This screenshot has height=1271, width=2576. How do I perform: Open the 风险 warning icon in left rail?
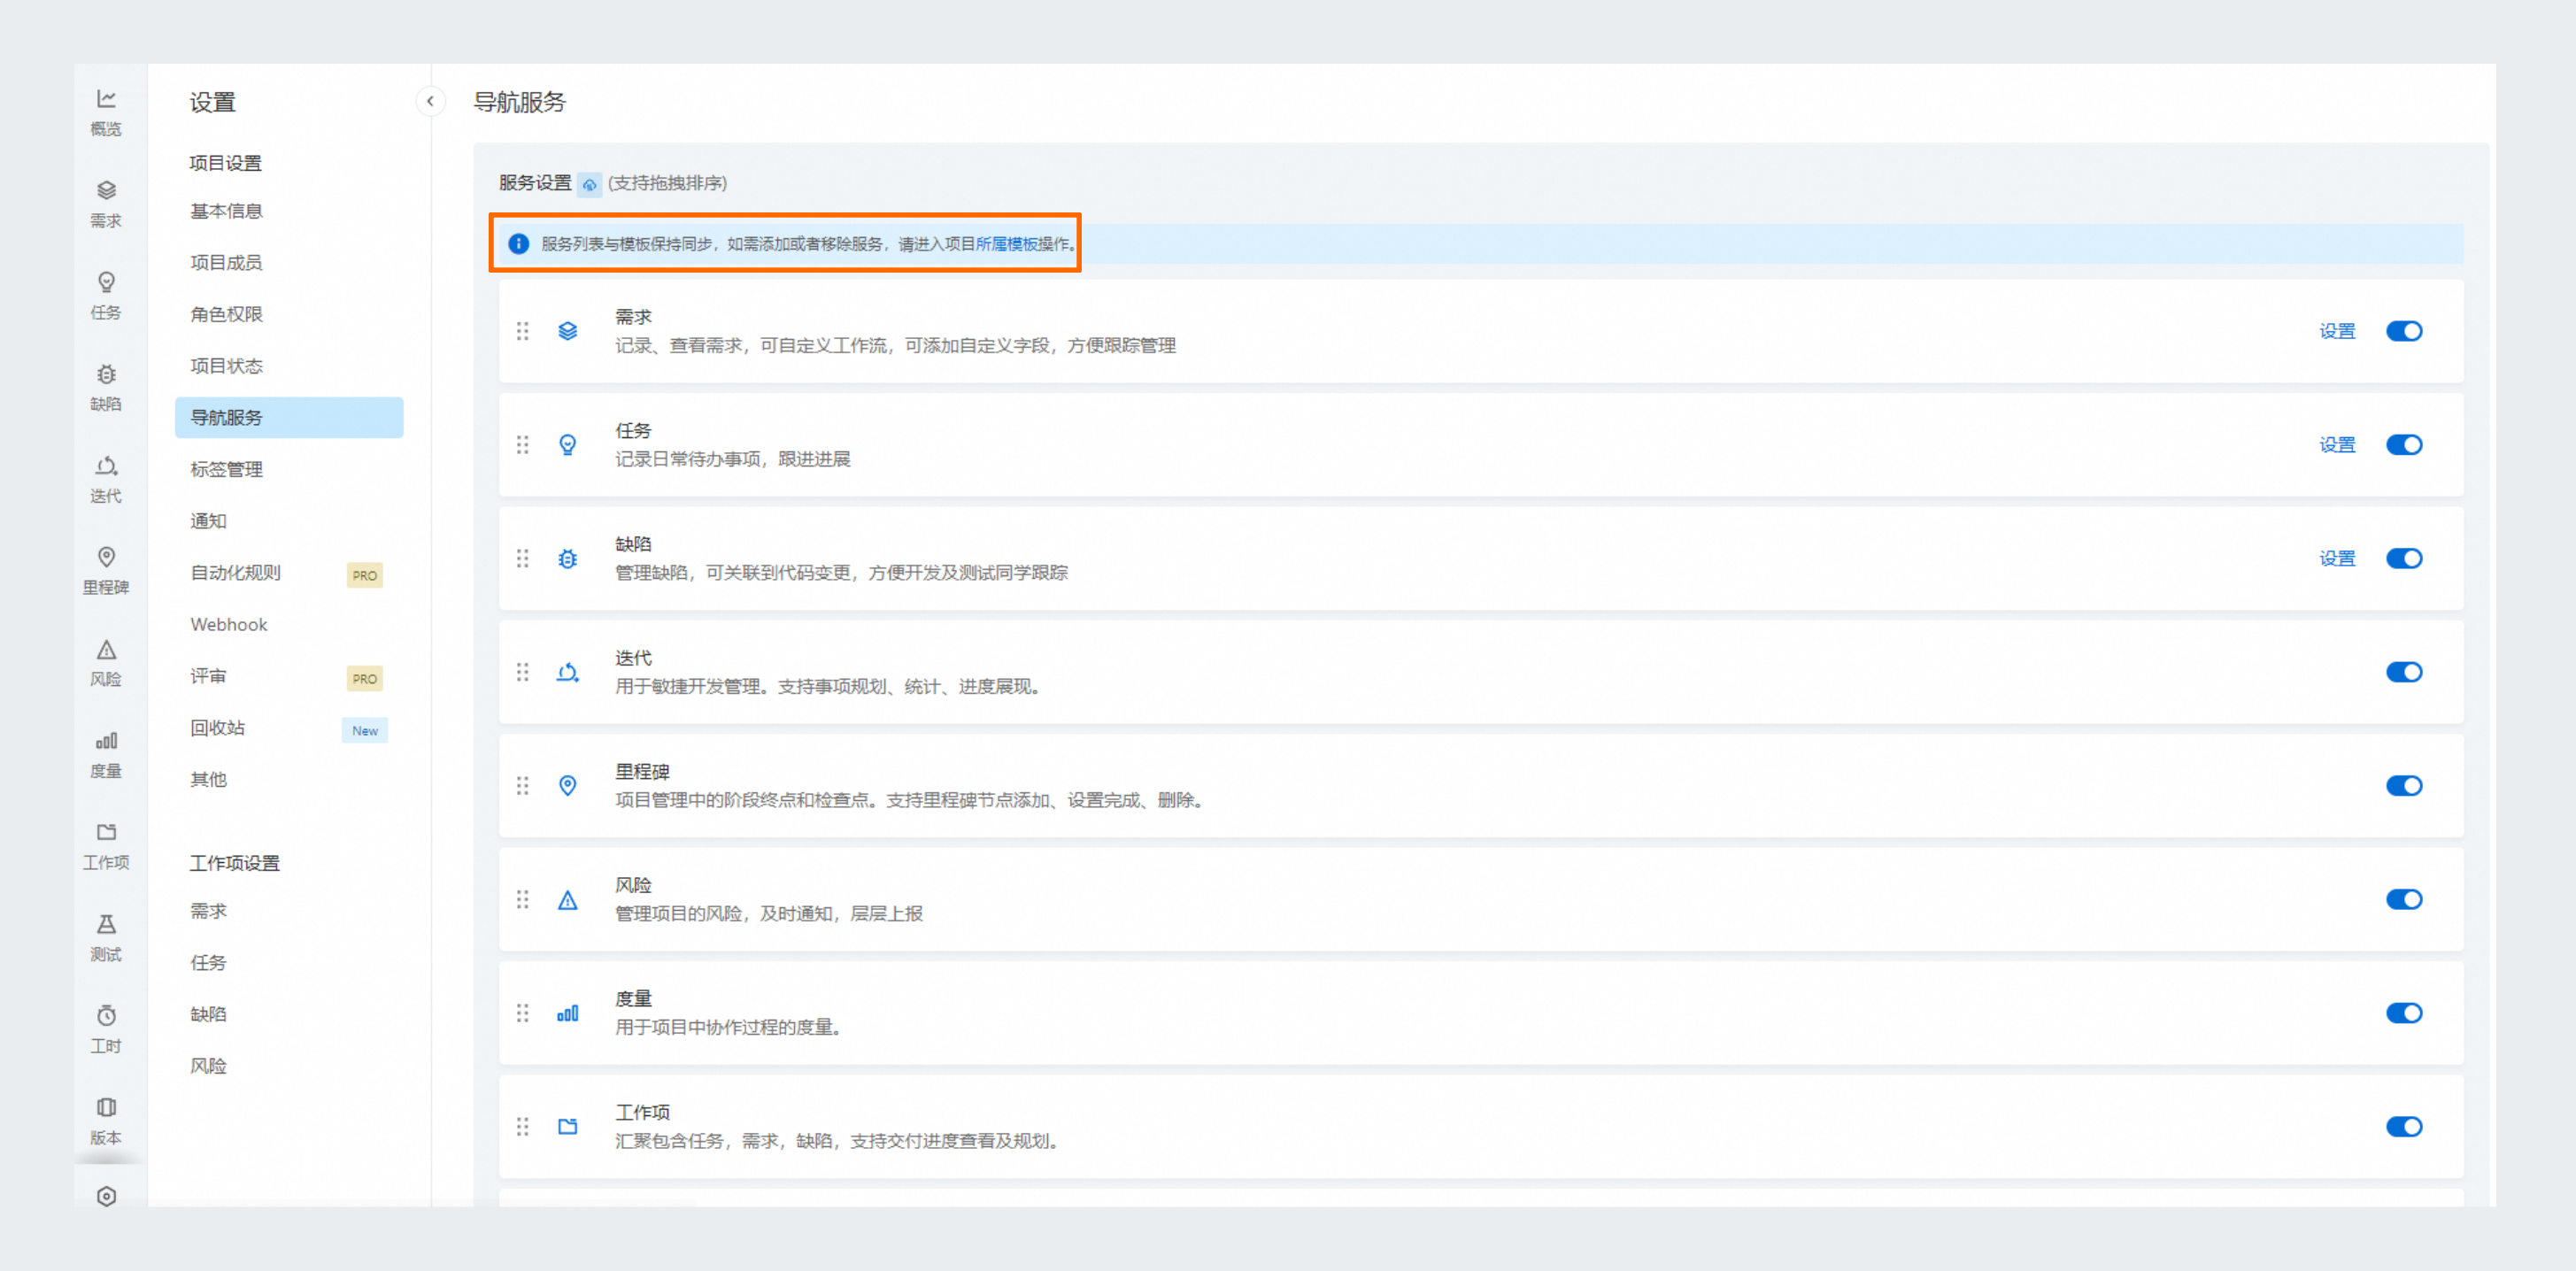[106, 649]
